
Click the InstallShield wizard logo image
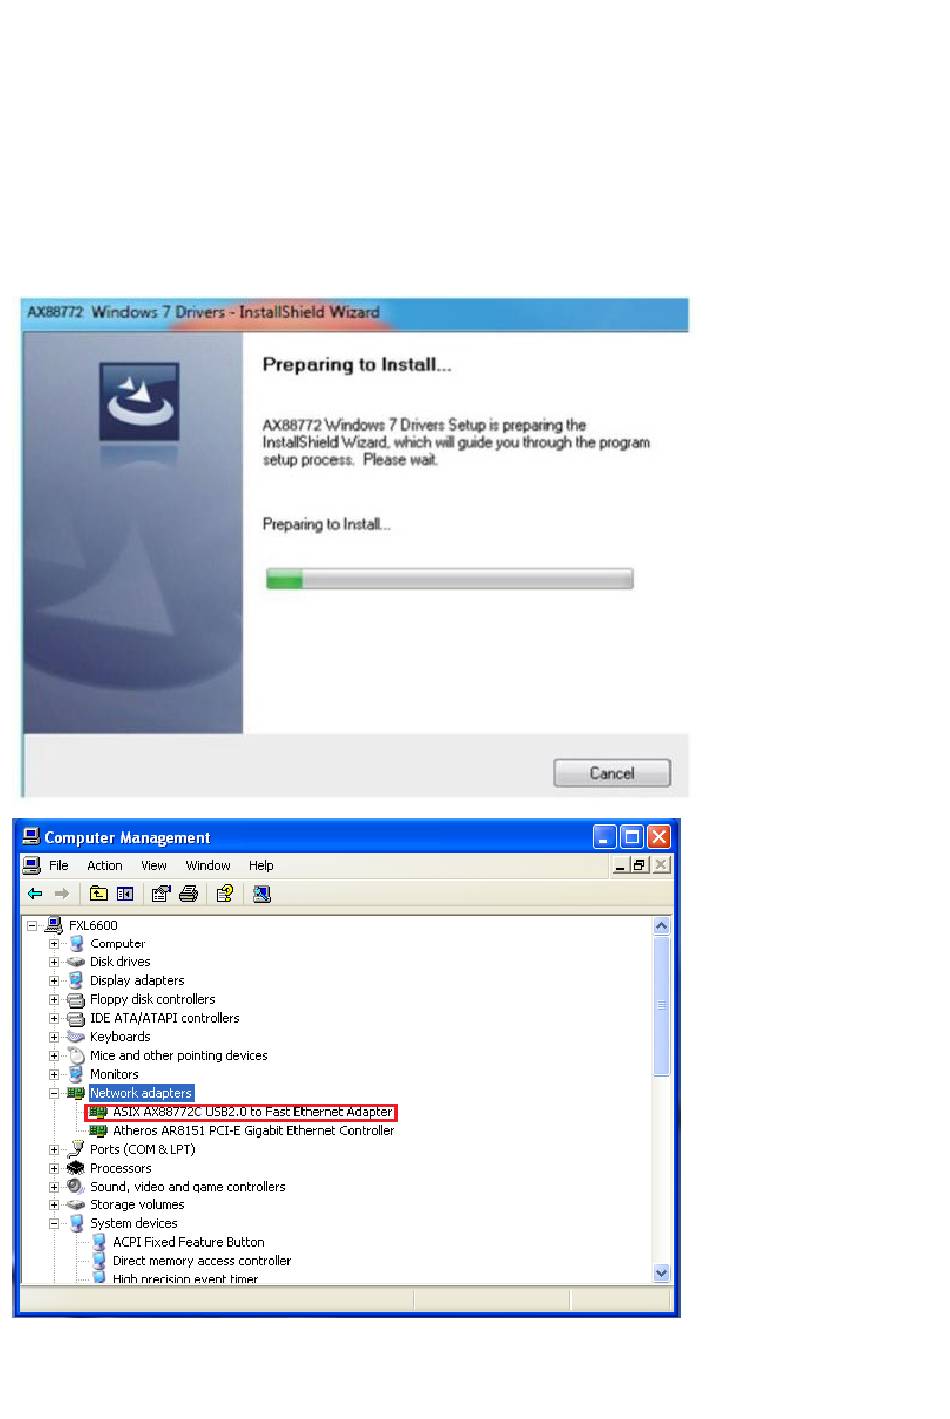tap(139, 403)
